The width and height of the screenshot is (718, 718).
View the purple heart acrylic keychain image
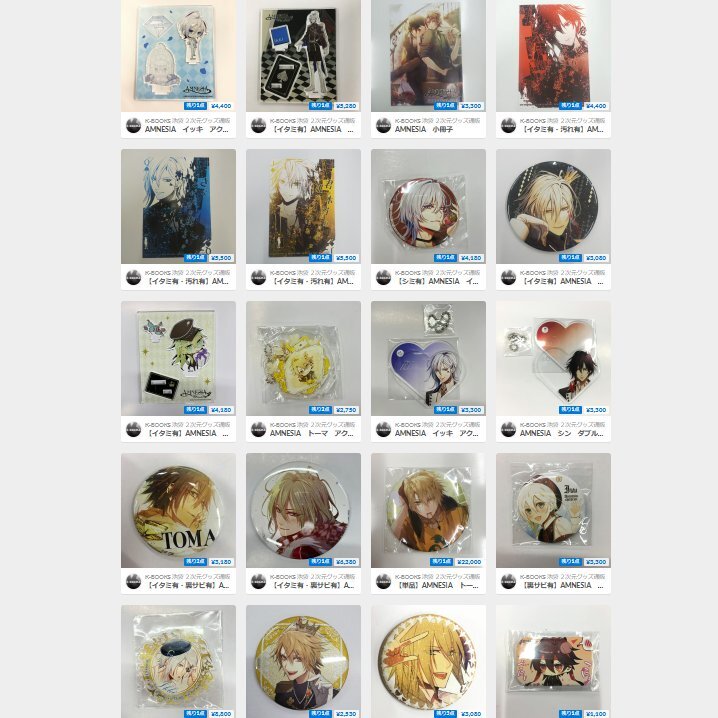point(428,359)
